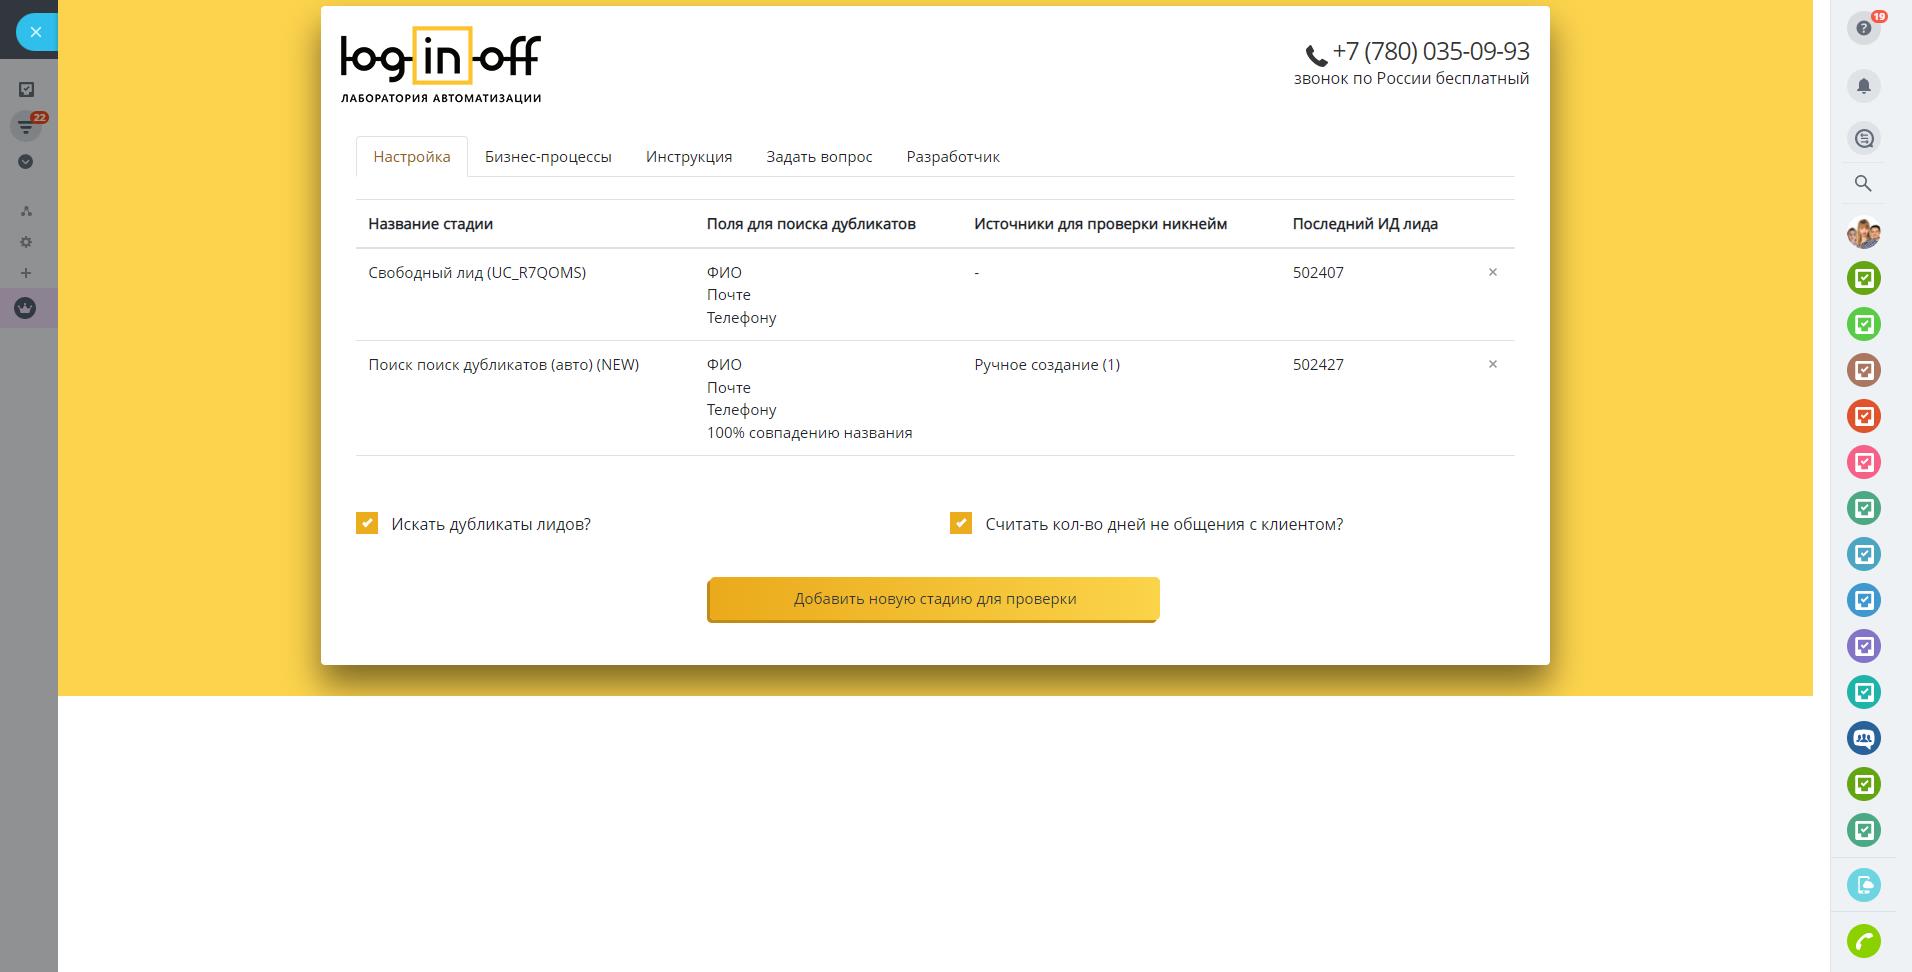The image size is (1912, 972).
Task: Open the chat feed bubble icon
Action: pyautogui.click(x=1864, y=138)
